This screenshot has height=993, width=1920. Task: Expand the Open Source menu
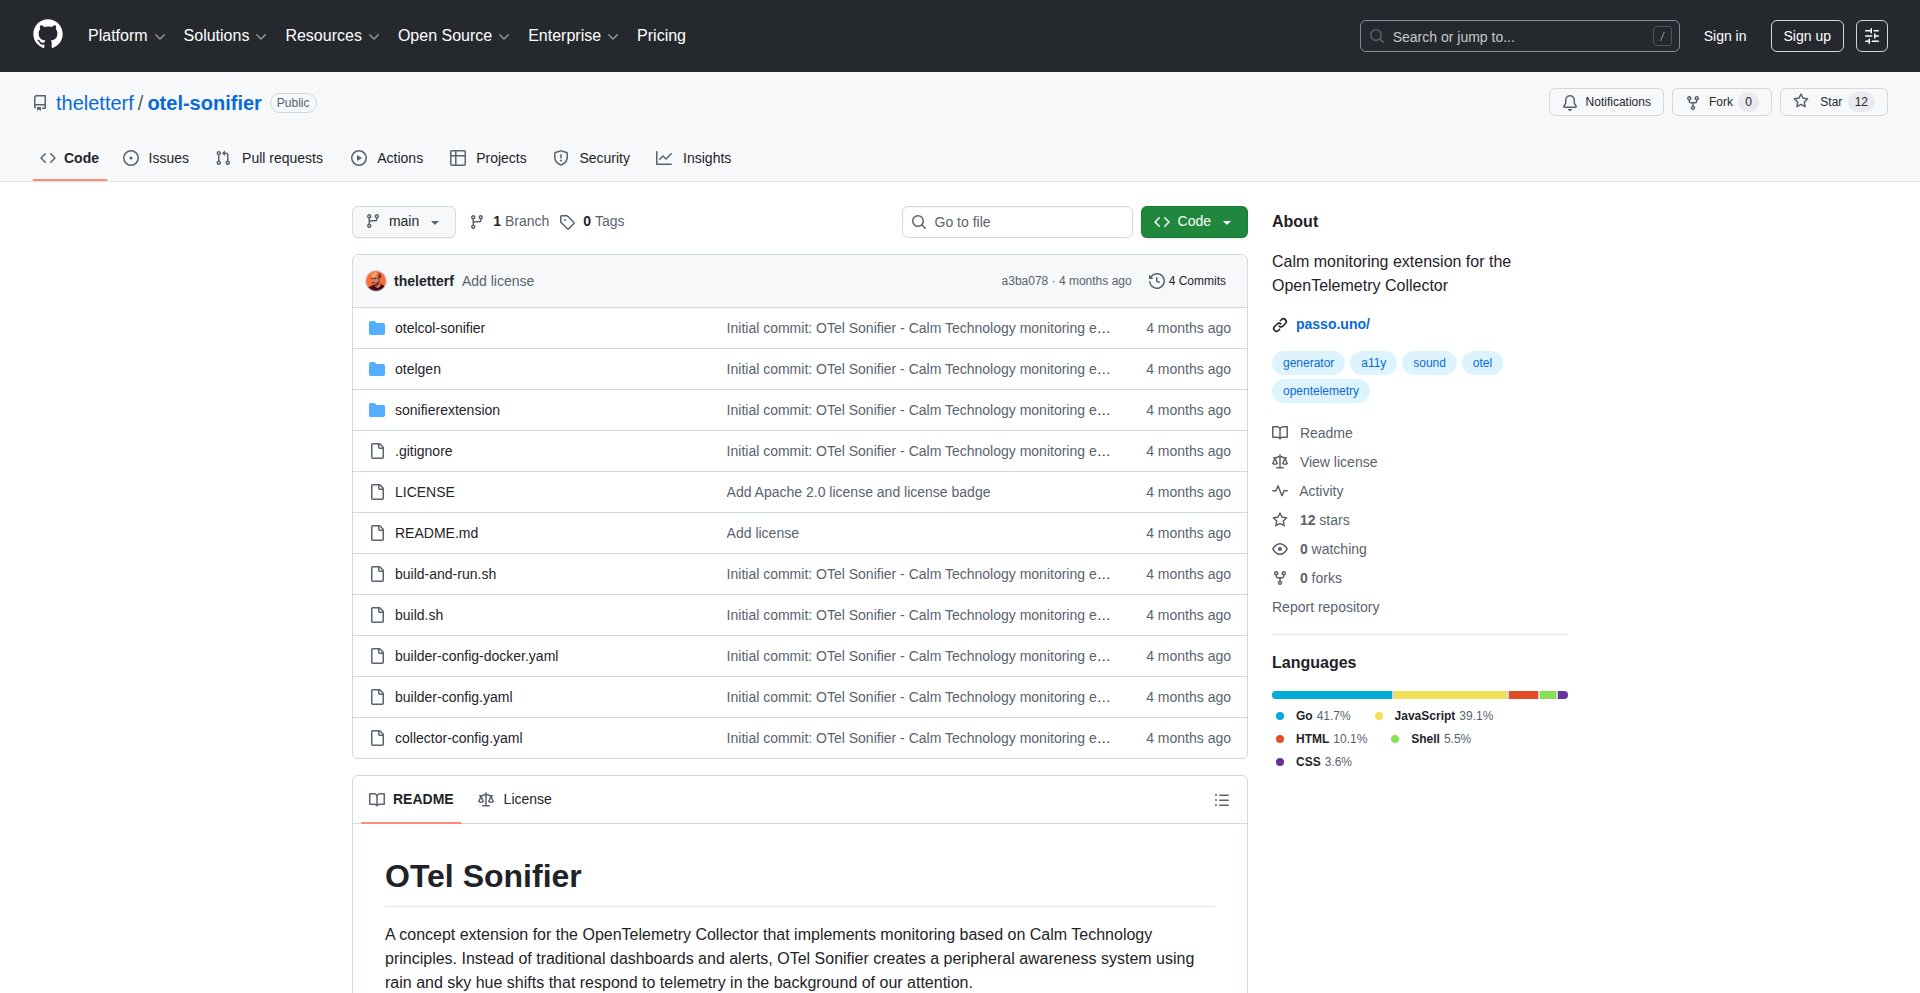(x=453, y=36)
